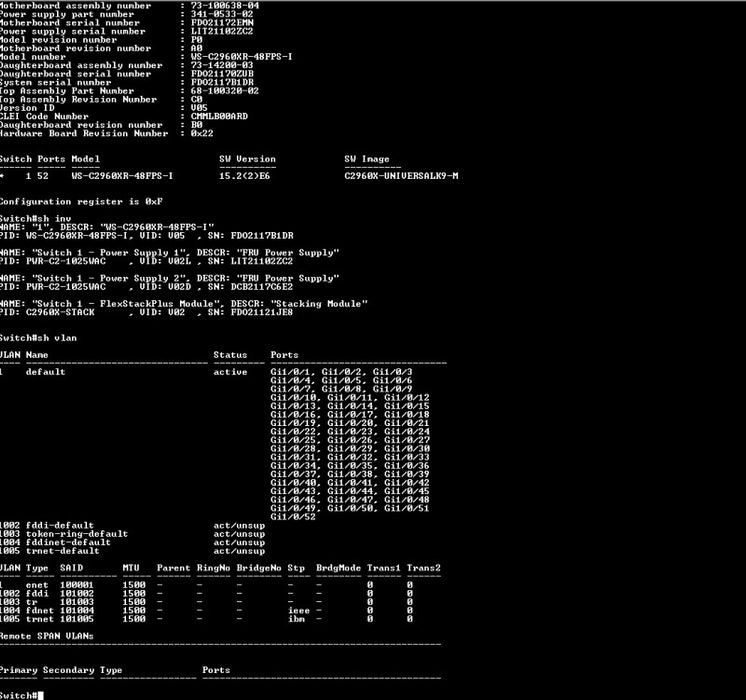Image resolution: width=746 pixels, height=700 pixels.
Task: Select the description "Stacking Module"
Action: tap(319, 304)
